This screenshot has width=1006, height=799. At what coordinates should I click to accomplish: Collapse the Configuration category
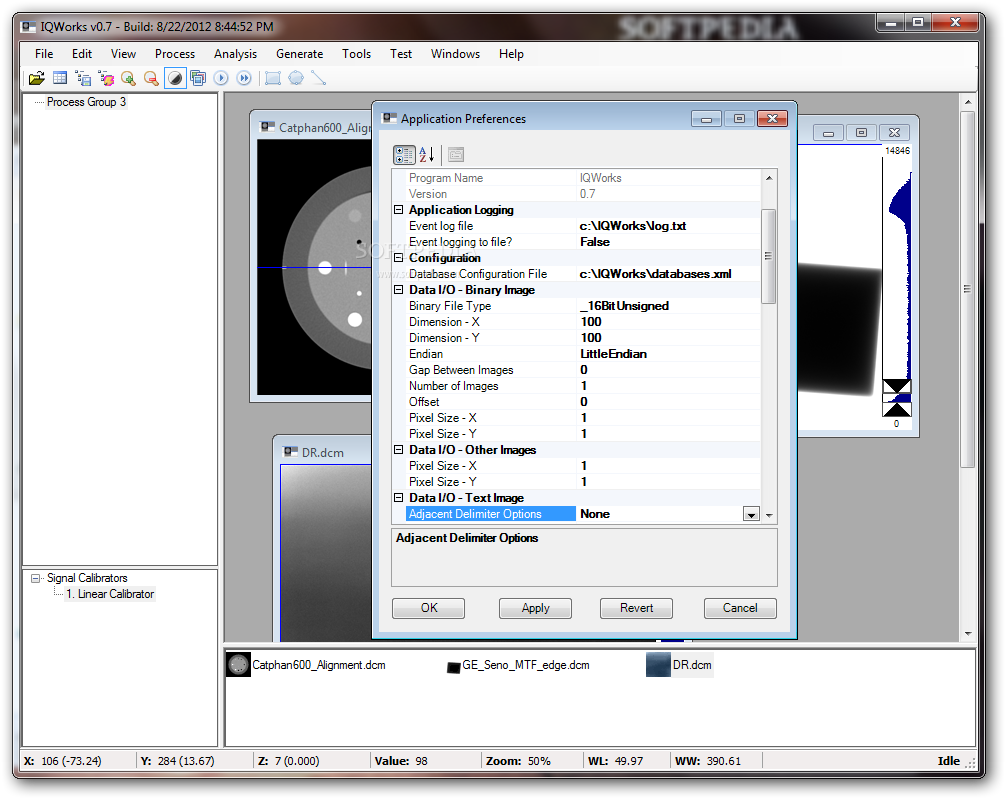[398, 257]
